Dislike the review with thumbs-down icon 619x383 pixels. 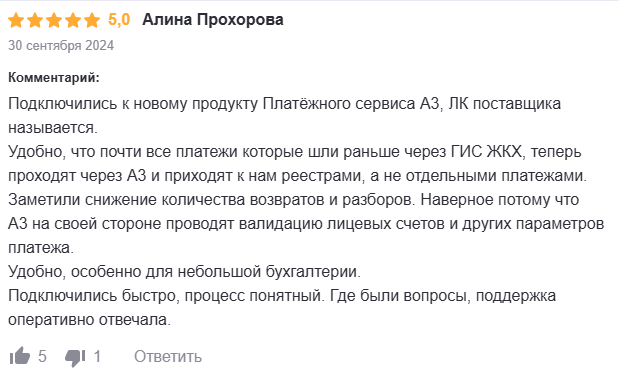[75, 358]
